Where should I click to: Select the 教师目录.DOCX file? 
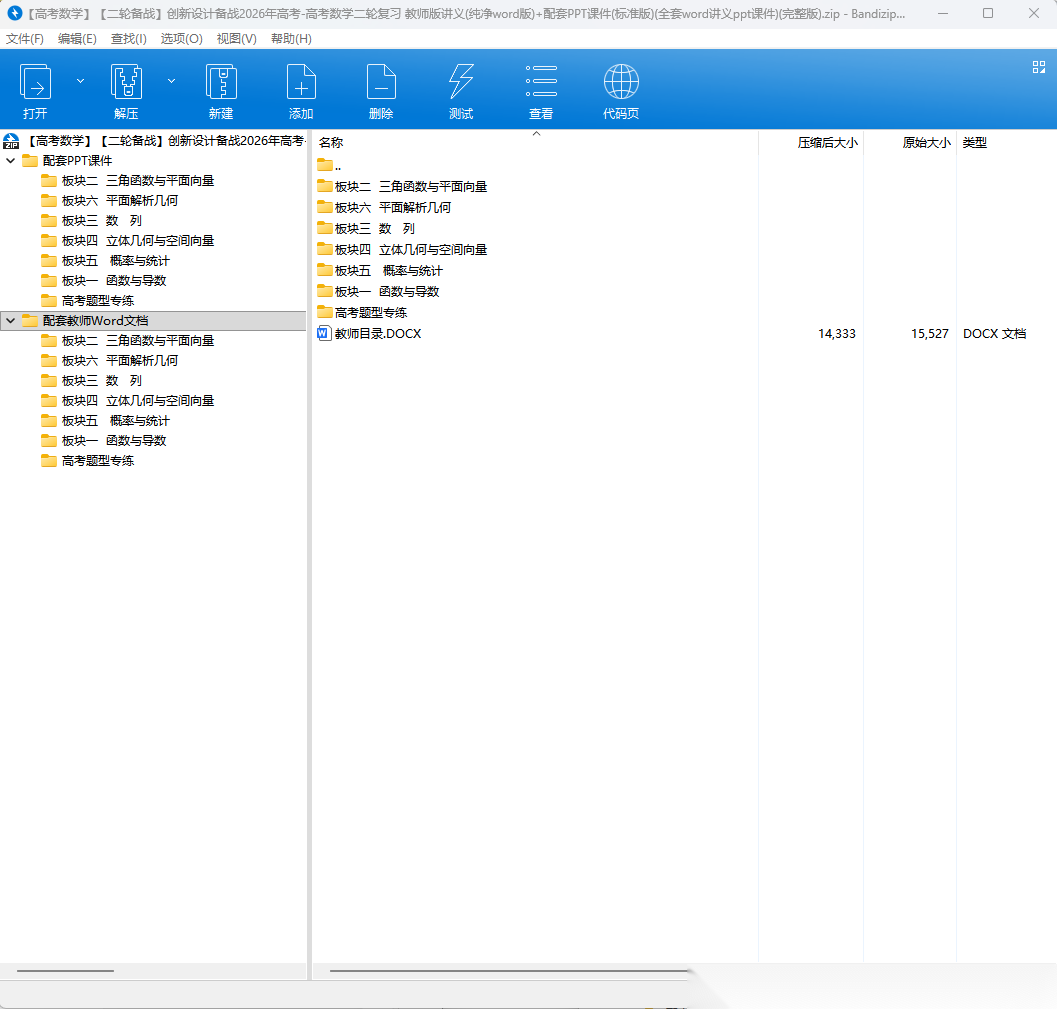tap(378, 334)
